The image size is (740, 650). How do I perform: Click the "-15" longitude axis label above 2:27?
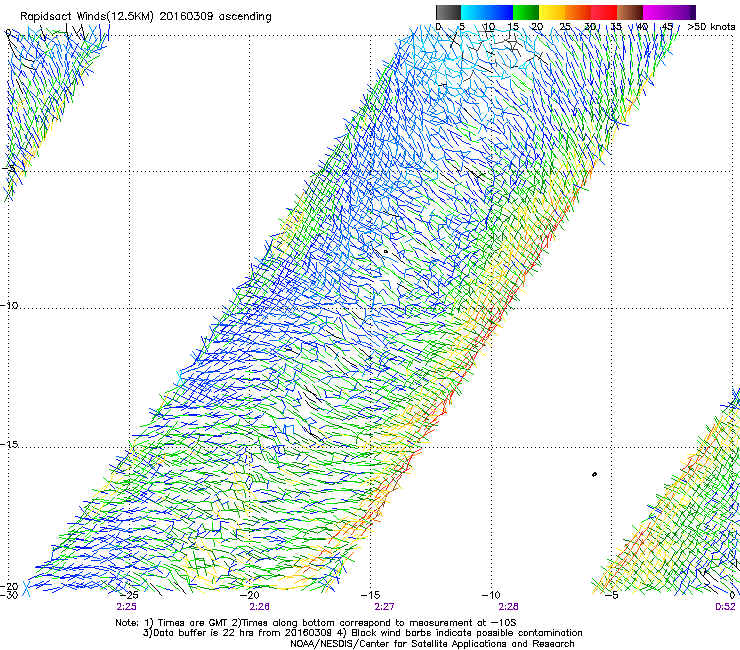[370, 595]
